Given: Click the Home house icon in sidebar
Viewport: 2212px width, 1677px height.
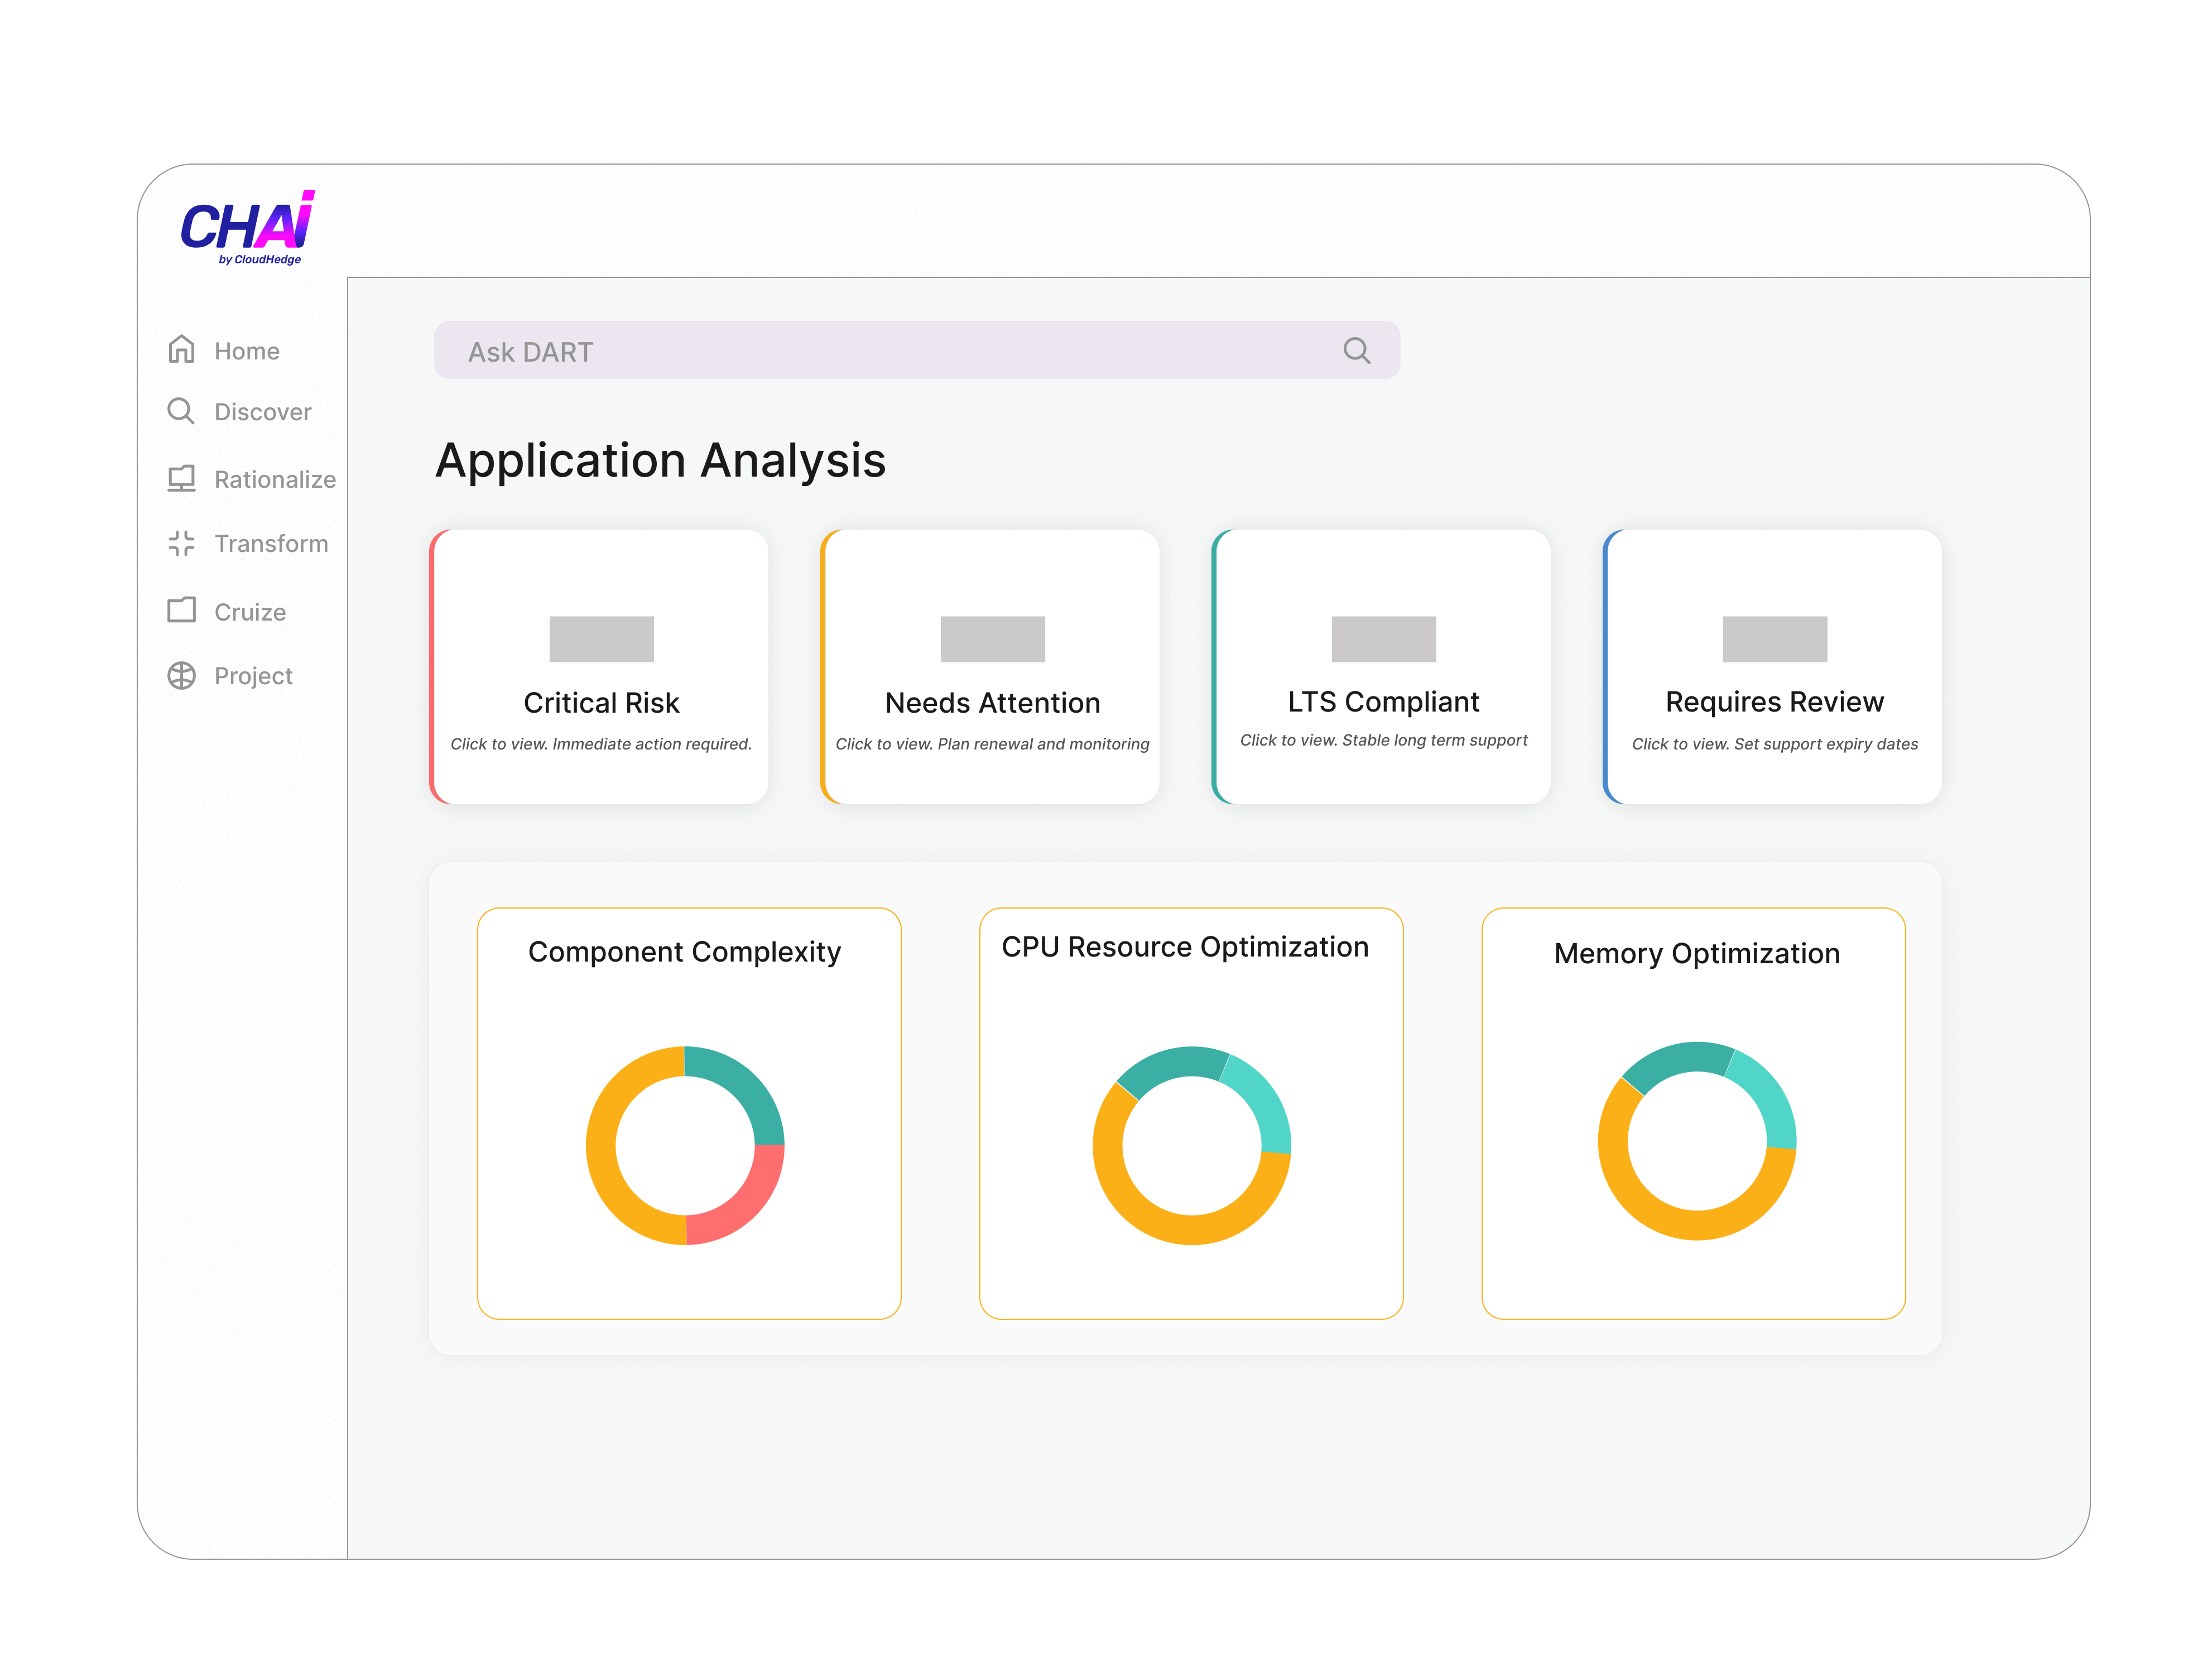Looking at the screenshot, I should (x=181, y=349).
